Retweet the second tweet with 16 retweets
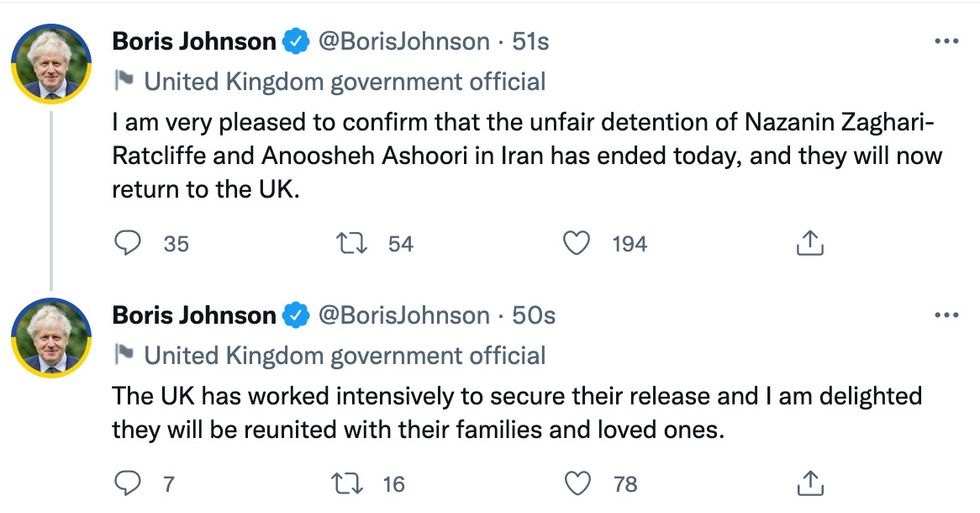Image resolution: width=980 pixels, height=513 pixels. click(x=349, y=484)
